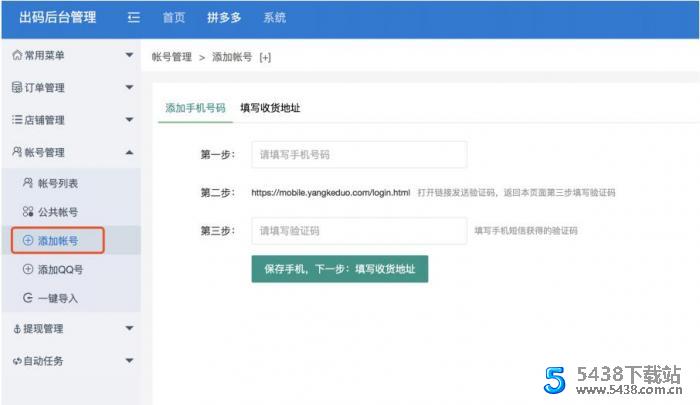This screenshot has width=700, height=405.
Task: Click the green 保存手机 next-step button
Action: coord(339,268)
